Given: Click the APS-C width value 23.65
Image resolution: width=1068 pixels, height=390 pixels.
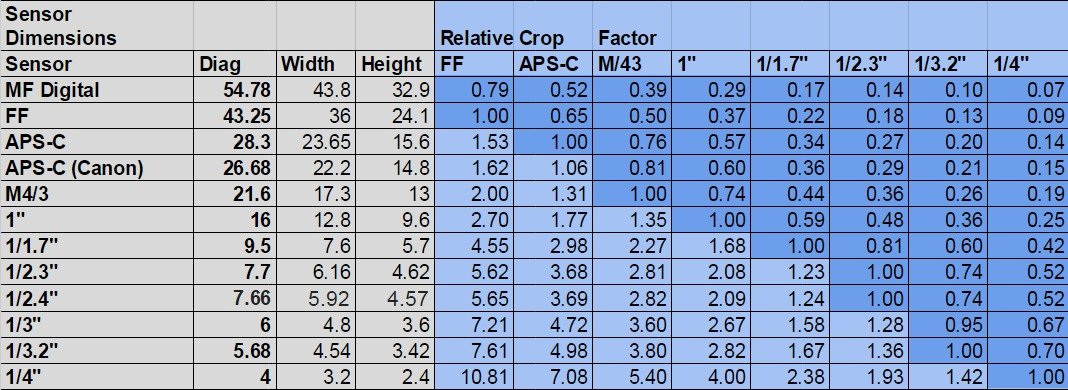Looking at the screenshot, I should [x=315, y=142].
